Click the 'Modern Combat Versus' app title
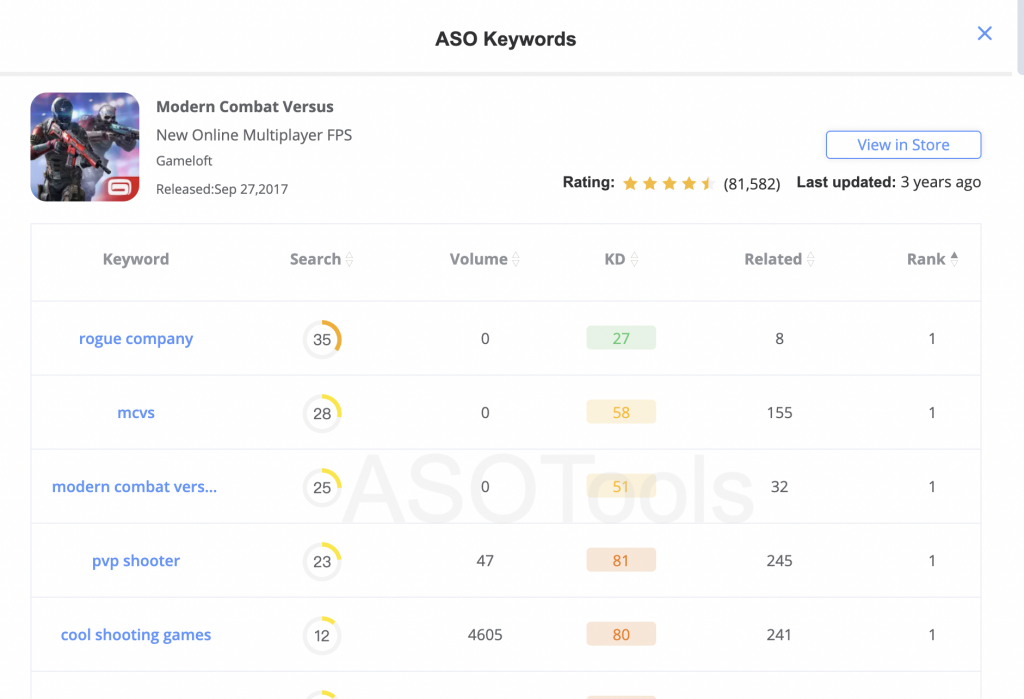1024x699 pixels. click(x=245, y=106)
